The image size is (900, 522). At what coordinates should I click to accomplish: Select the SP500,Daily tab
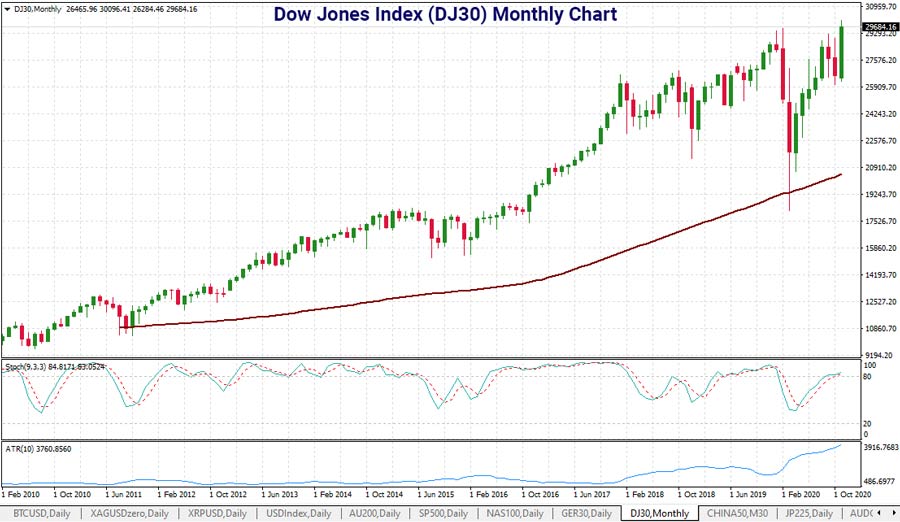coord(443,513)
